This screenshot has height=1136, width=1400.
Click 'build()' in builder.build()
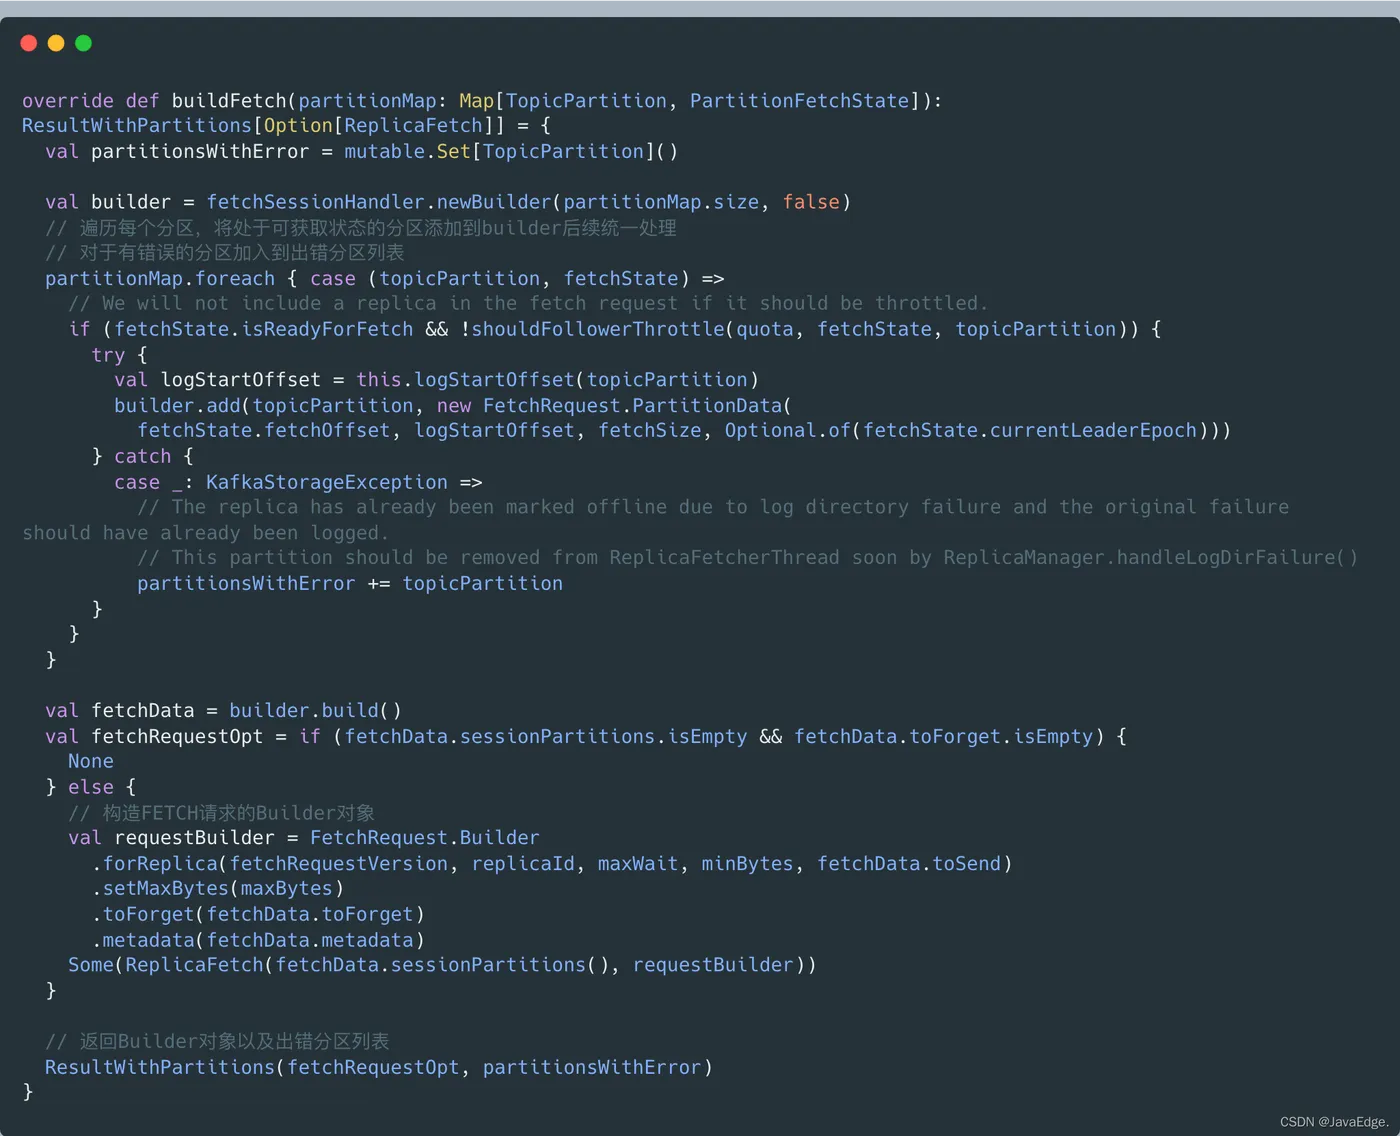tap(362, 711)
